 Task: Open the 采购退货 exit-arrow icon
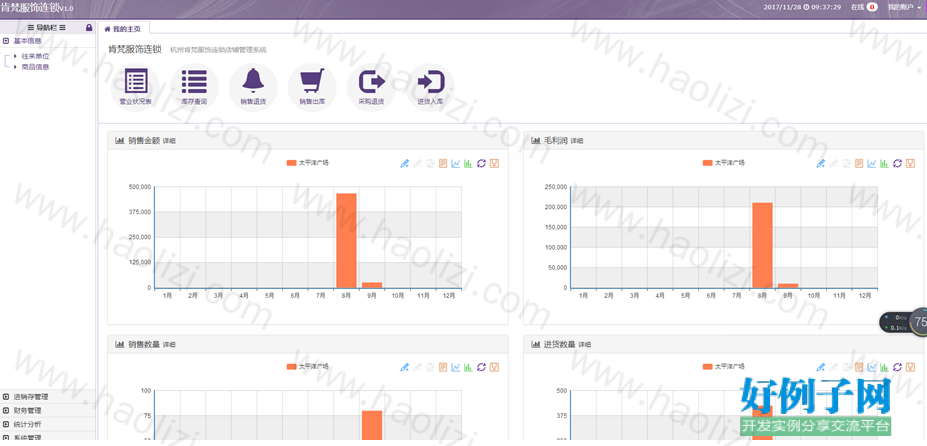(371, 82)
